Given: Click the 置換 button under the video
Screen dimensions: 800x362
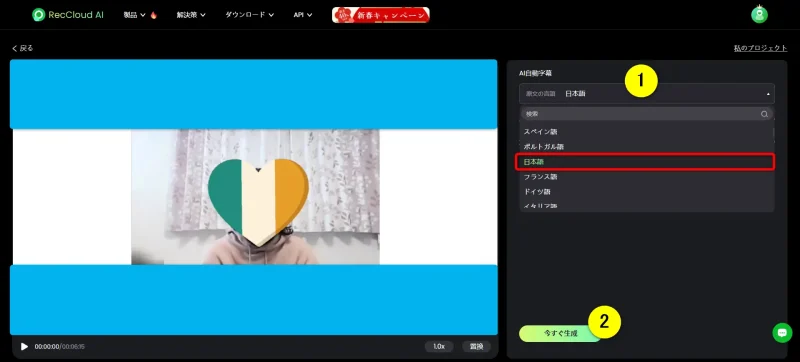Looking at the screenshot, I should 477,347.
